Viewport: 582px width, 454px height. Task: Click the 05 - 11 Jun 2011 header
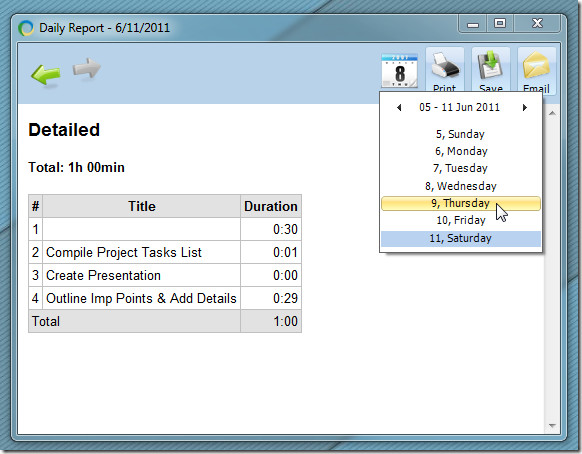[460, 108]
